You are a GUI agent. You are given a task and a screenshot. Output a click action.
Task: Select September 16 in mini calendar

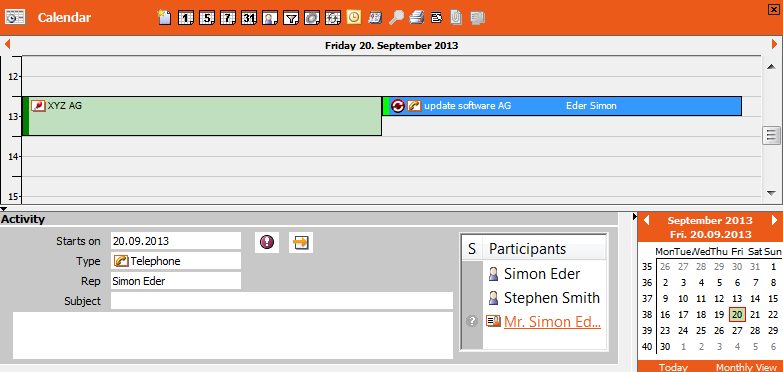coord(665,315)
